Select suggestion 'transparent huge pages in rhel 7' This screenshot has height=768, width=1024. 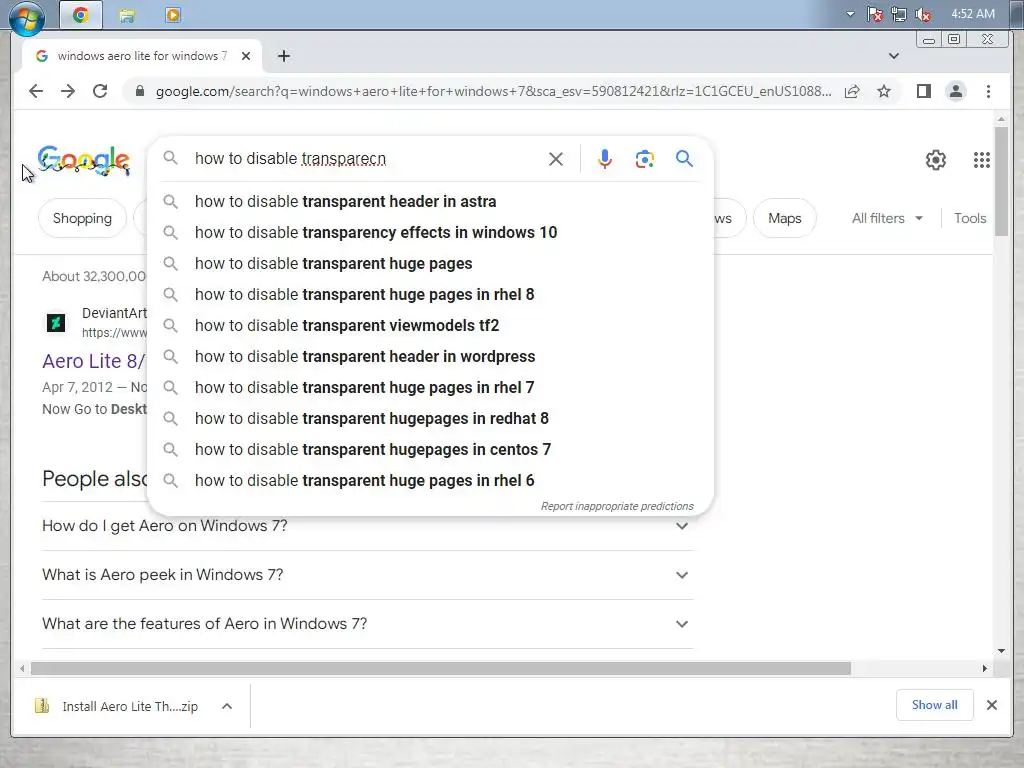click(430, 388)
